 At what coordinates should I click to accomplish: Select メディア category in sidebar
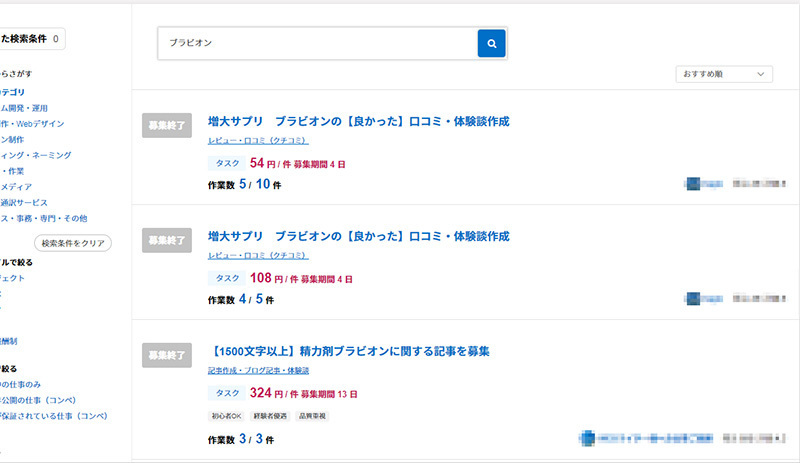coord(16,187)
